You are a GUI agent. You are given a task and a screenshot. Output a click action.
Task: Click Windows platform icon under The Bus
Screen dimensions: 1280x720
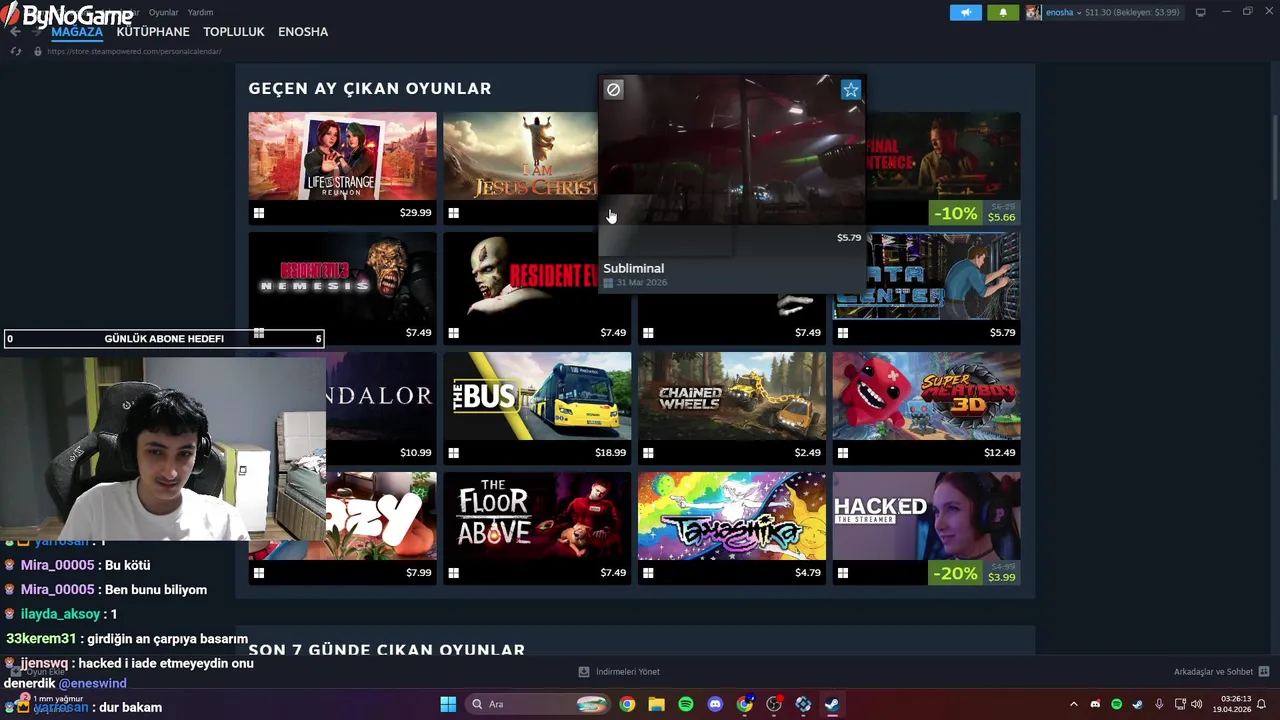(x=453, y=453)
